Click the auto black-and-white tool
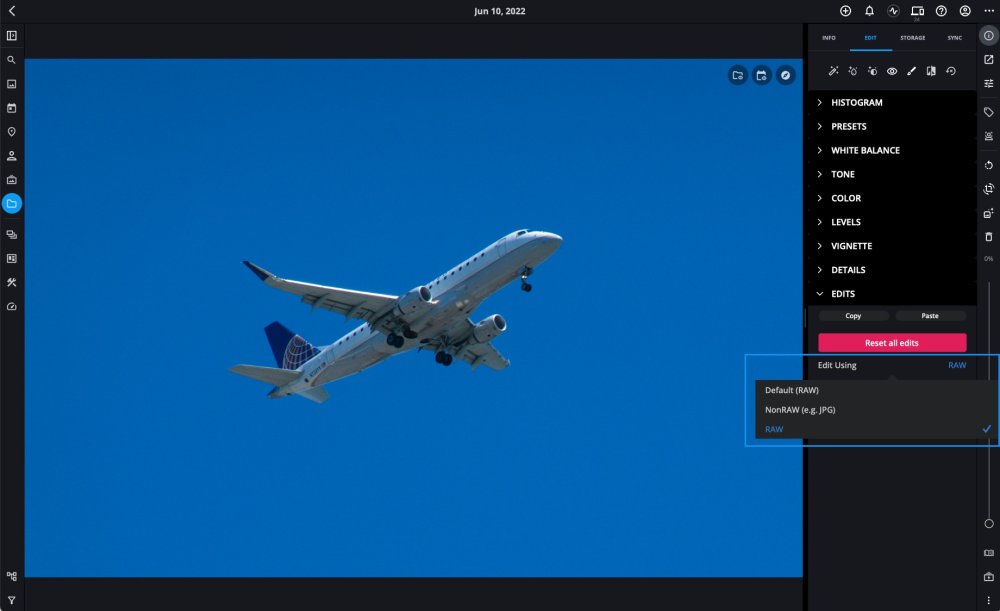Image resolution: width=1000 pixels, height=611 pixels. 872,71
